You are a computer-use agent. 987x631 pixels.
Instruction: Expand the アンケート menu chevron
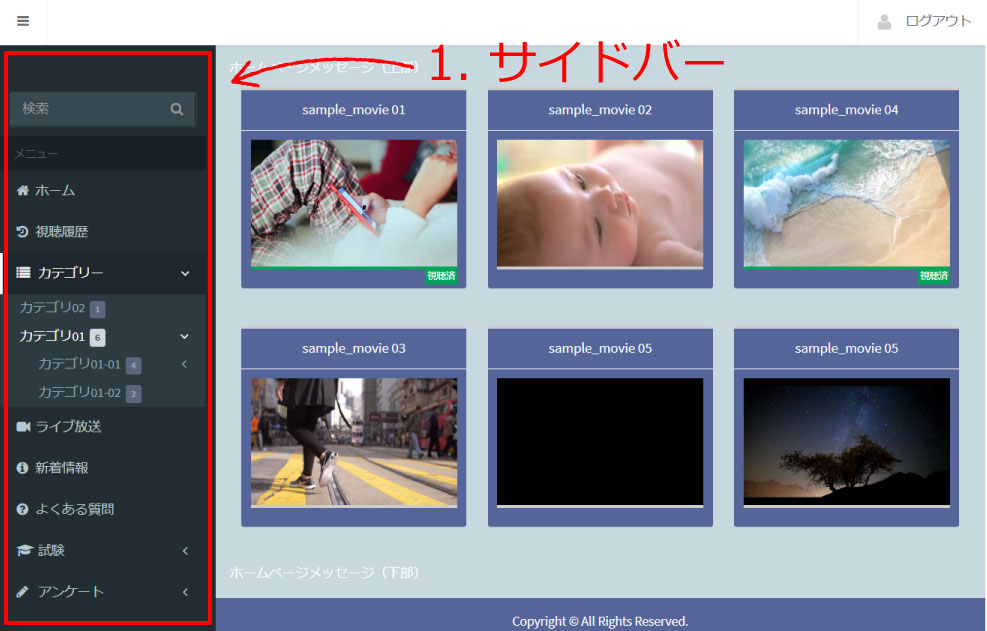184,591
